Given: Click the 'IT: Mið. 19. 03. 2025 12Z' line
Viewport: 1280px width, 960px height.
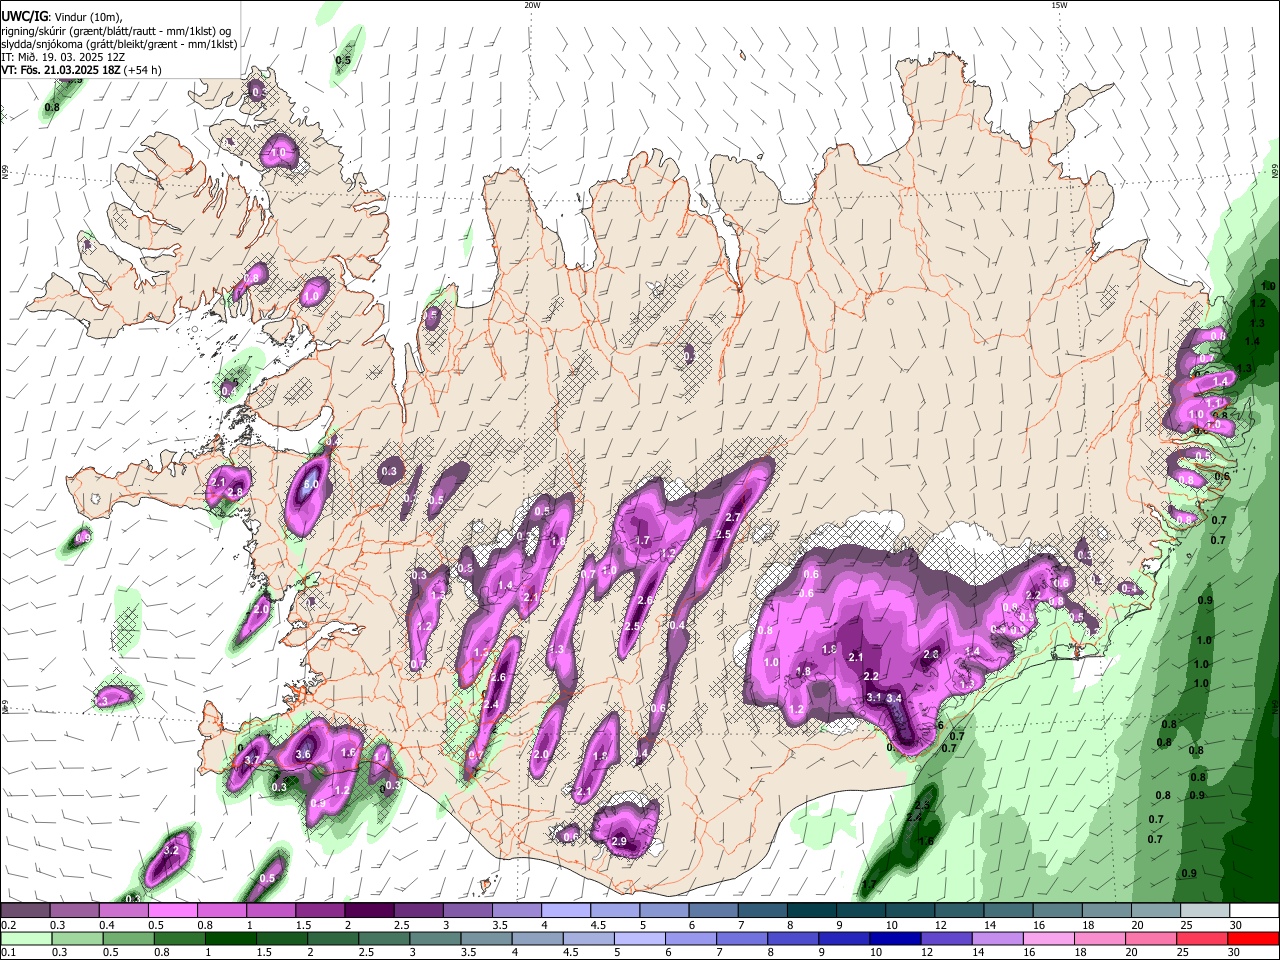Looking at the screenshot, I should tap(65, 57).
